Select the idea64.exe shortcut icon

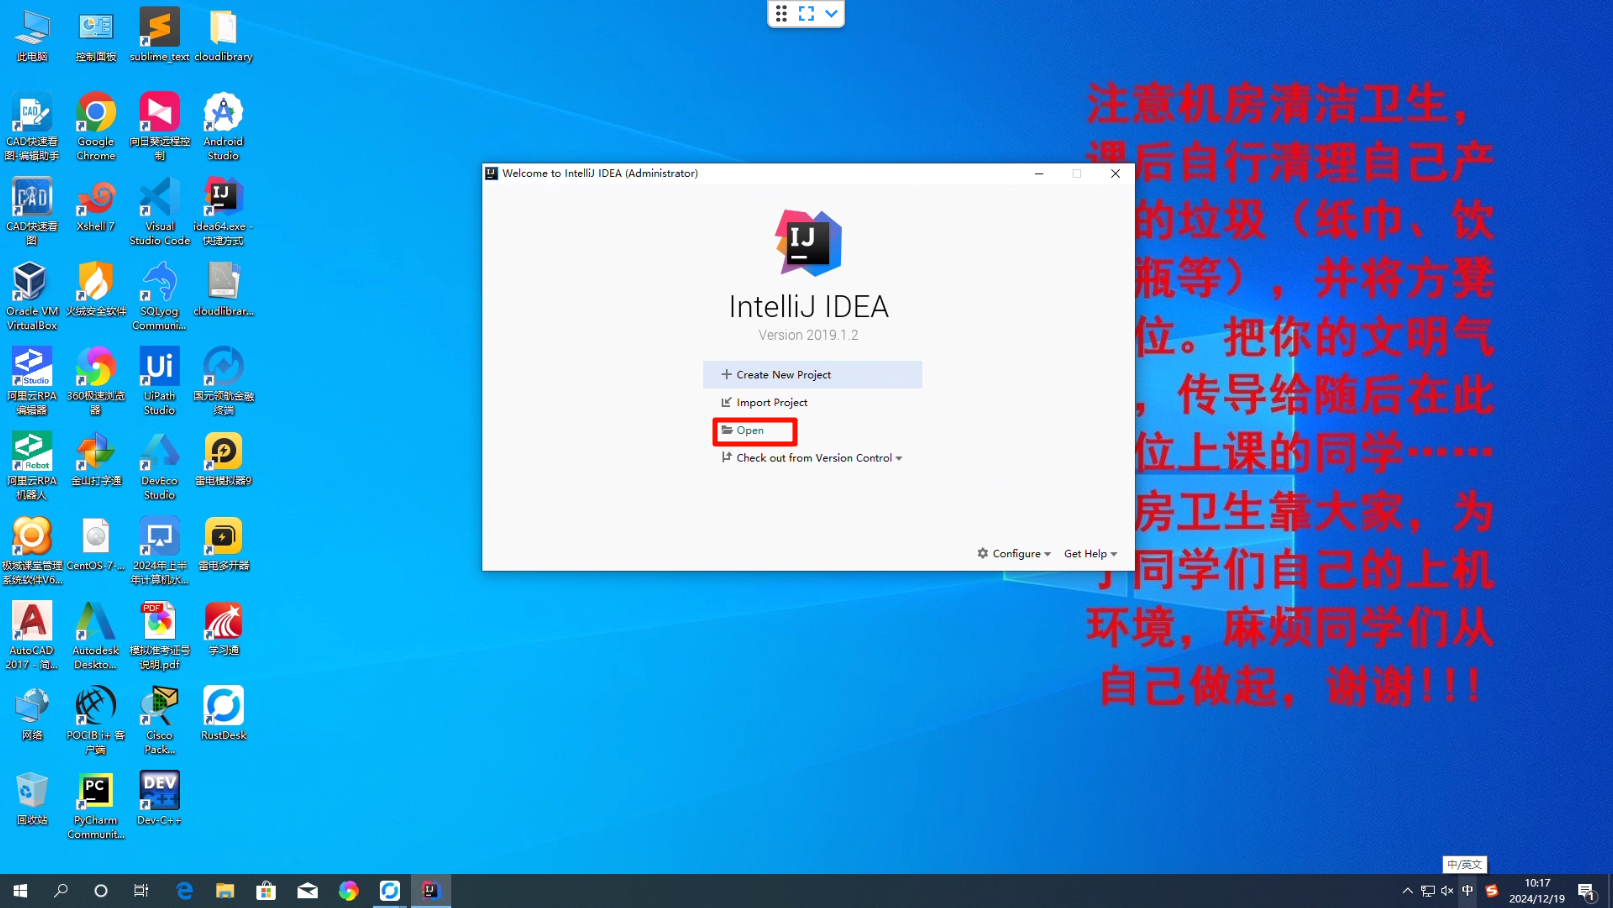(223, 212)
